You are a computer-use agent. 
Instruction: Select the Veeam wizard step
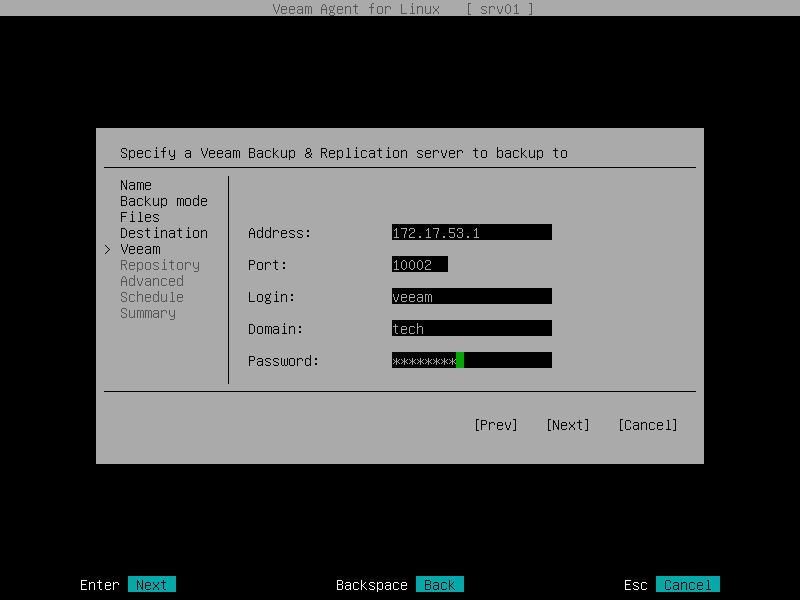click(140, 249)
